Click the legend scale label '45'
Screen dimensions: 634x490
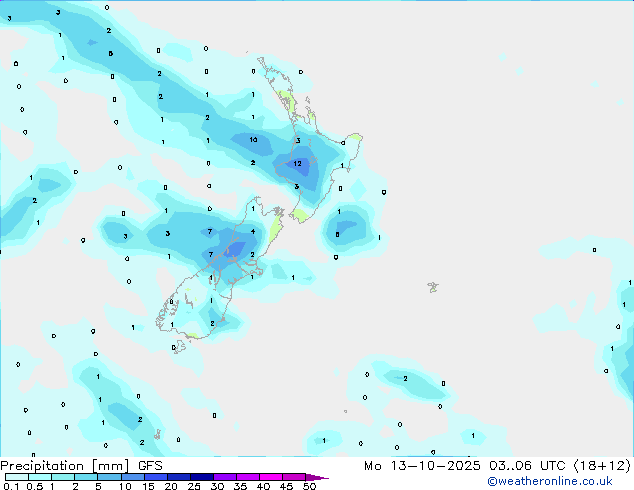(x=286, y=486)
